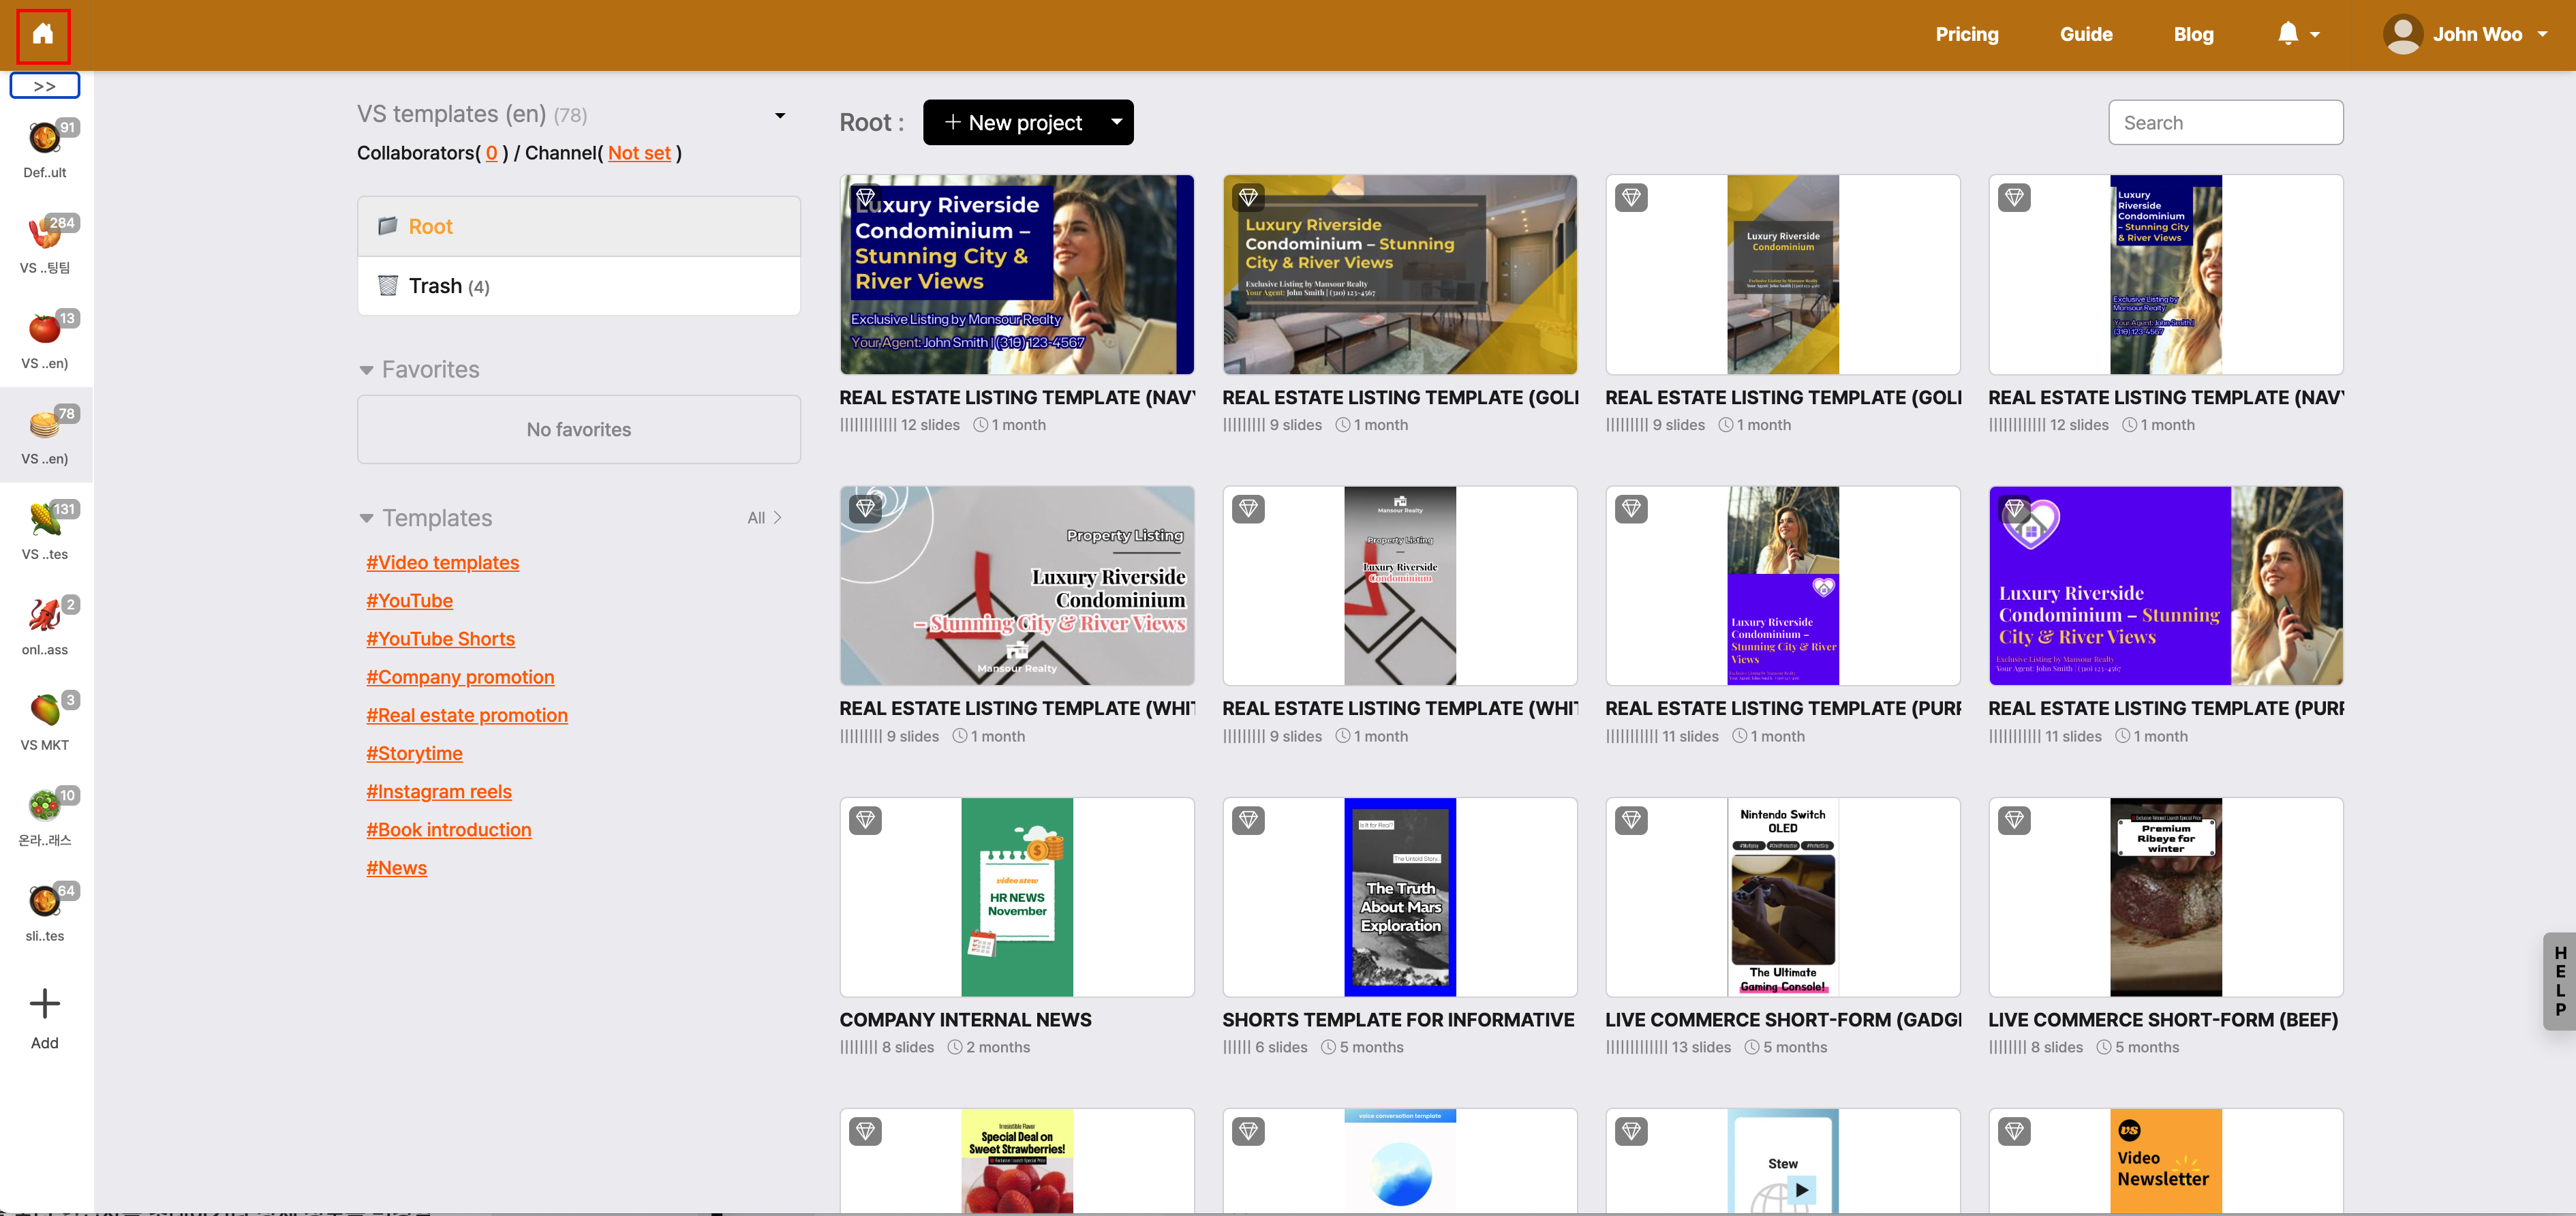The image size is (2576, 1216).
Task: Select the VS MKT mango workspace icon
Action: click(45, 709)
